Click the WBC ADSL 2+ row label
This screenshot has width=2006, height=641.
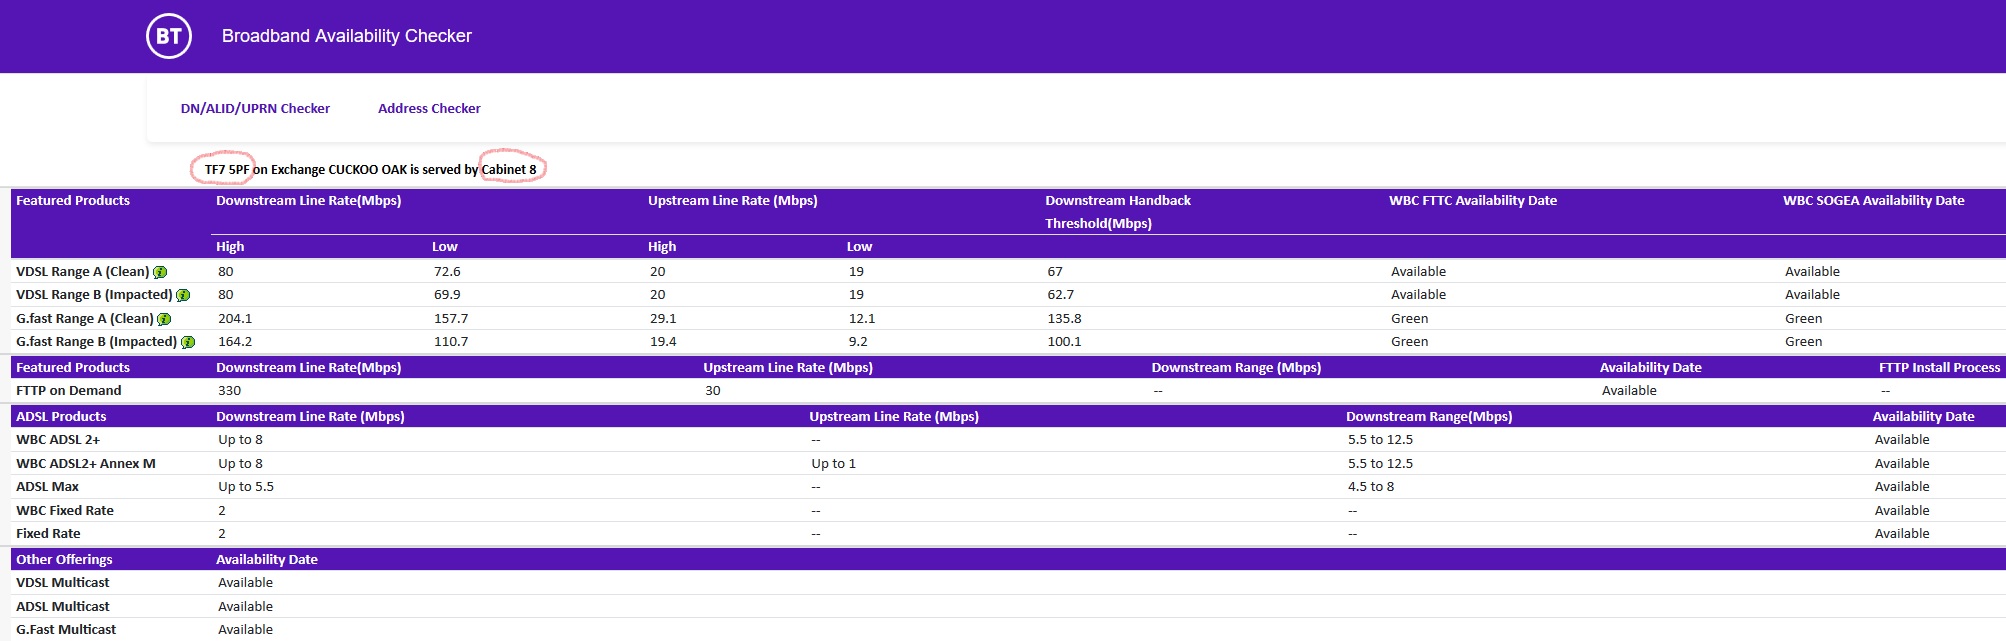click(58, 439)
